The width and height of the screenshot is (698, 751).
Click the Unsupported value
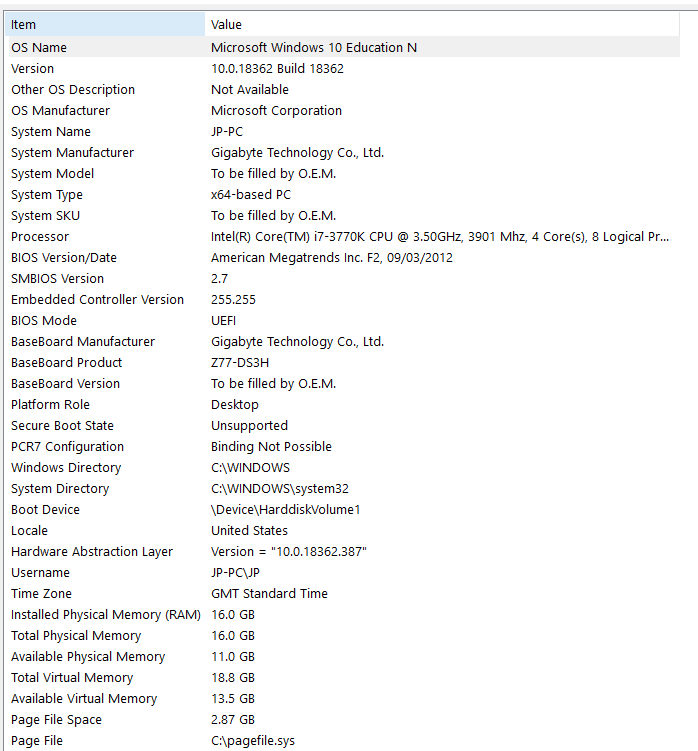coord(249,426)
